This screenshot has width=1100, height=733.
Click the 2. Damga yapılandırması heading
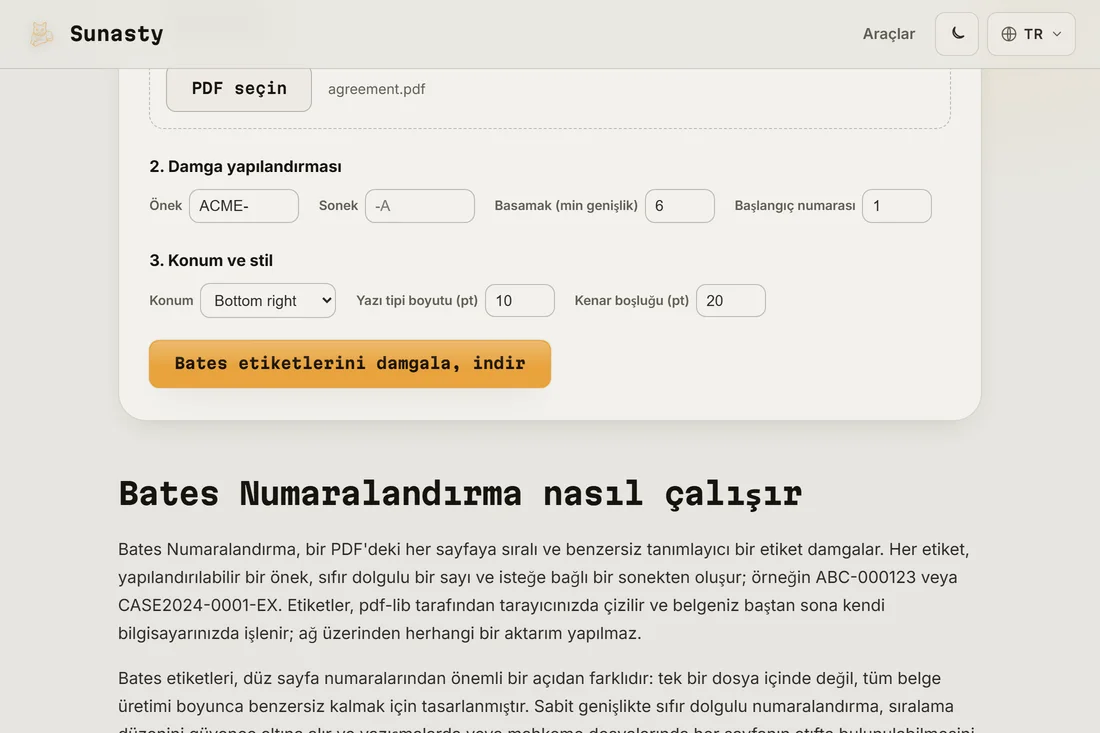[x=246, y=166]
